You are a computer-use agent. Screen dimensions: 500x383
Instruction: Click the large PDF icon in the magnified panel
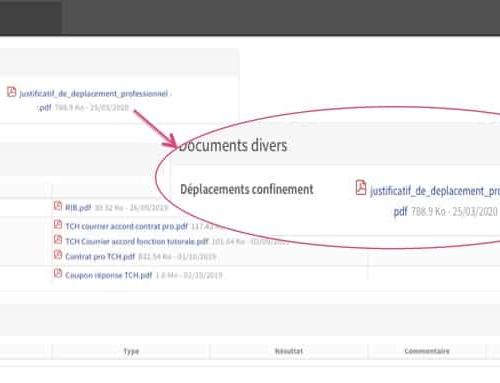click(x=361, y=187)
